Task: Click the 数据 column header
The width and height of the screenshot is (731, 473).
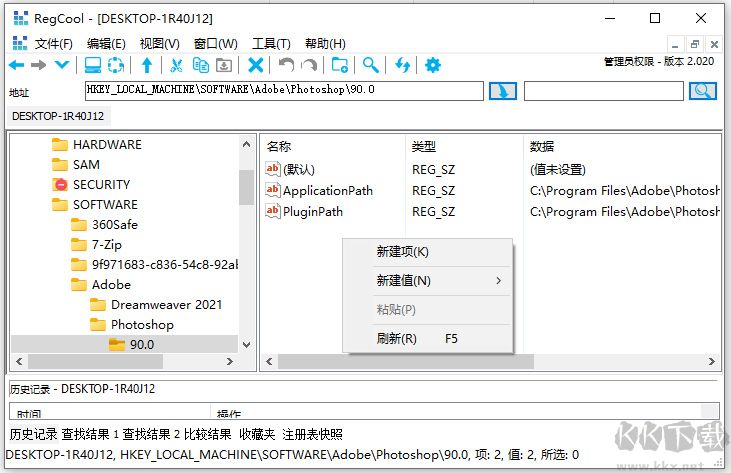Action: pyautogui.click(x=542, y=147)
